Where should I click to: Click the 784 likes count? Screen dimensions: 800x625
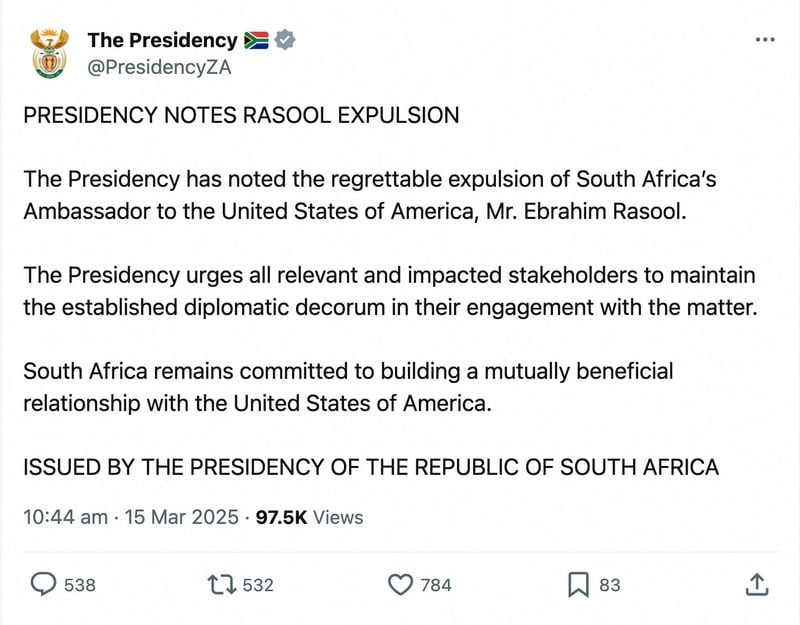[x=436, y=585]
